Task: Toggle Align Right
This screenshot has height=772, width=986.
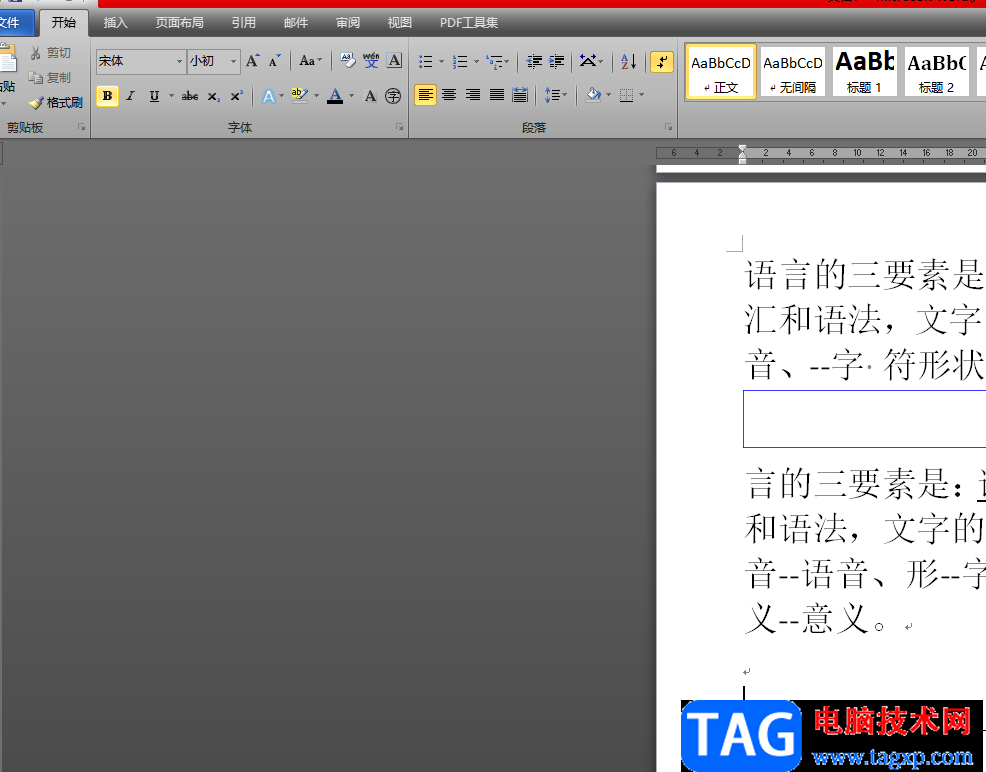Action: tap(473, 95)
